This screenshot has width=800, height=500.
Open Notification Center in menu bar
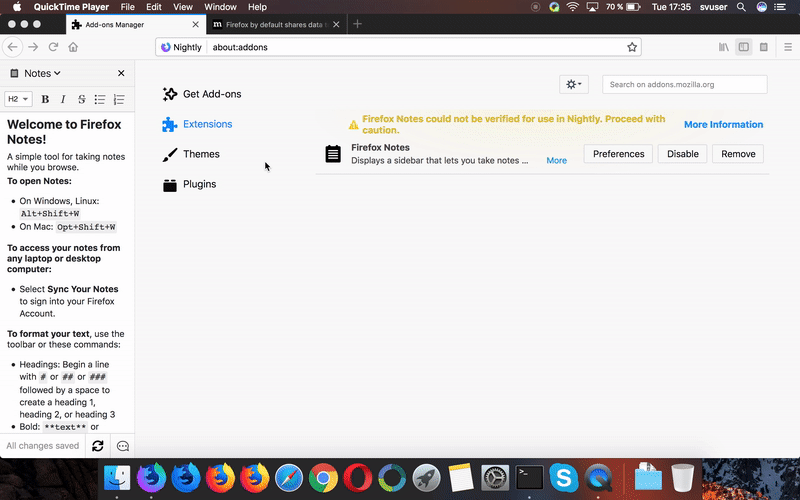[780, 7]
